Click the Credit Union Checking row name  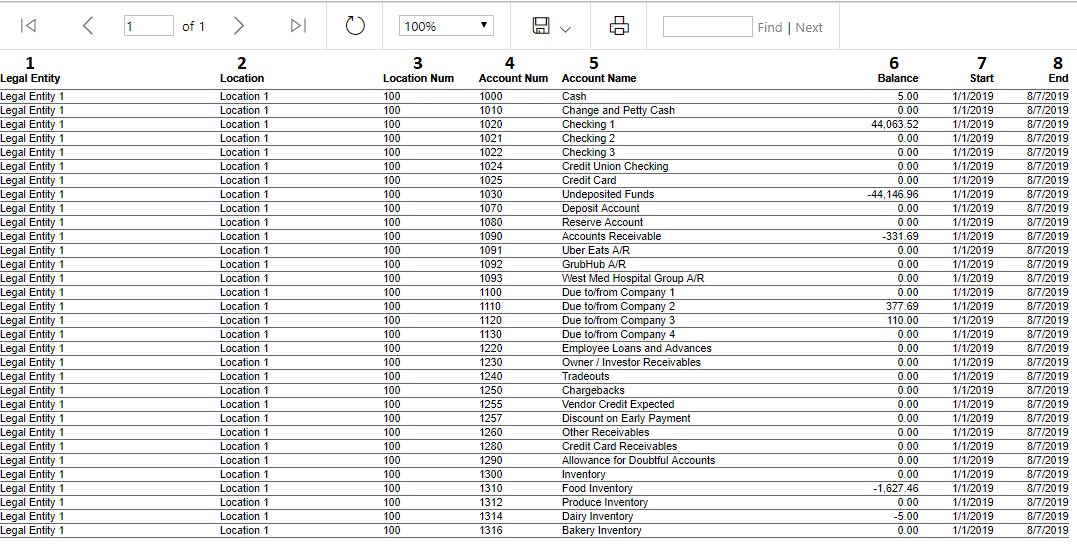point(615,166)
